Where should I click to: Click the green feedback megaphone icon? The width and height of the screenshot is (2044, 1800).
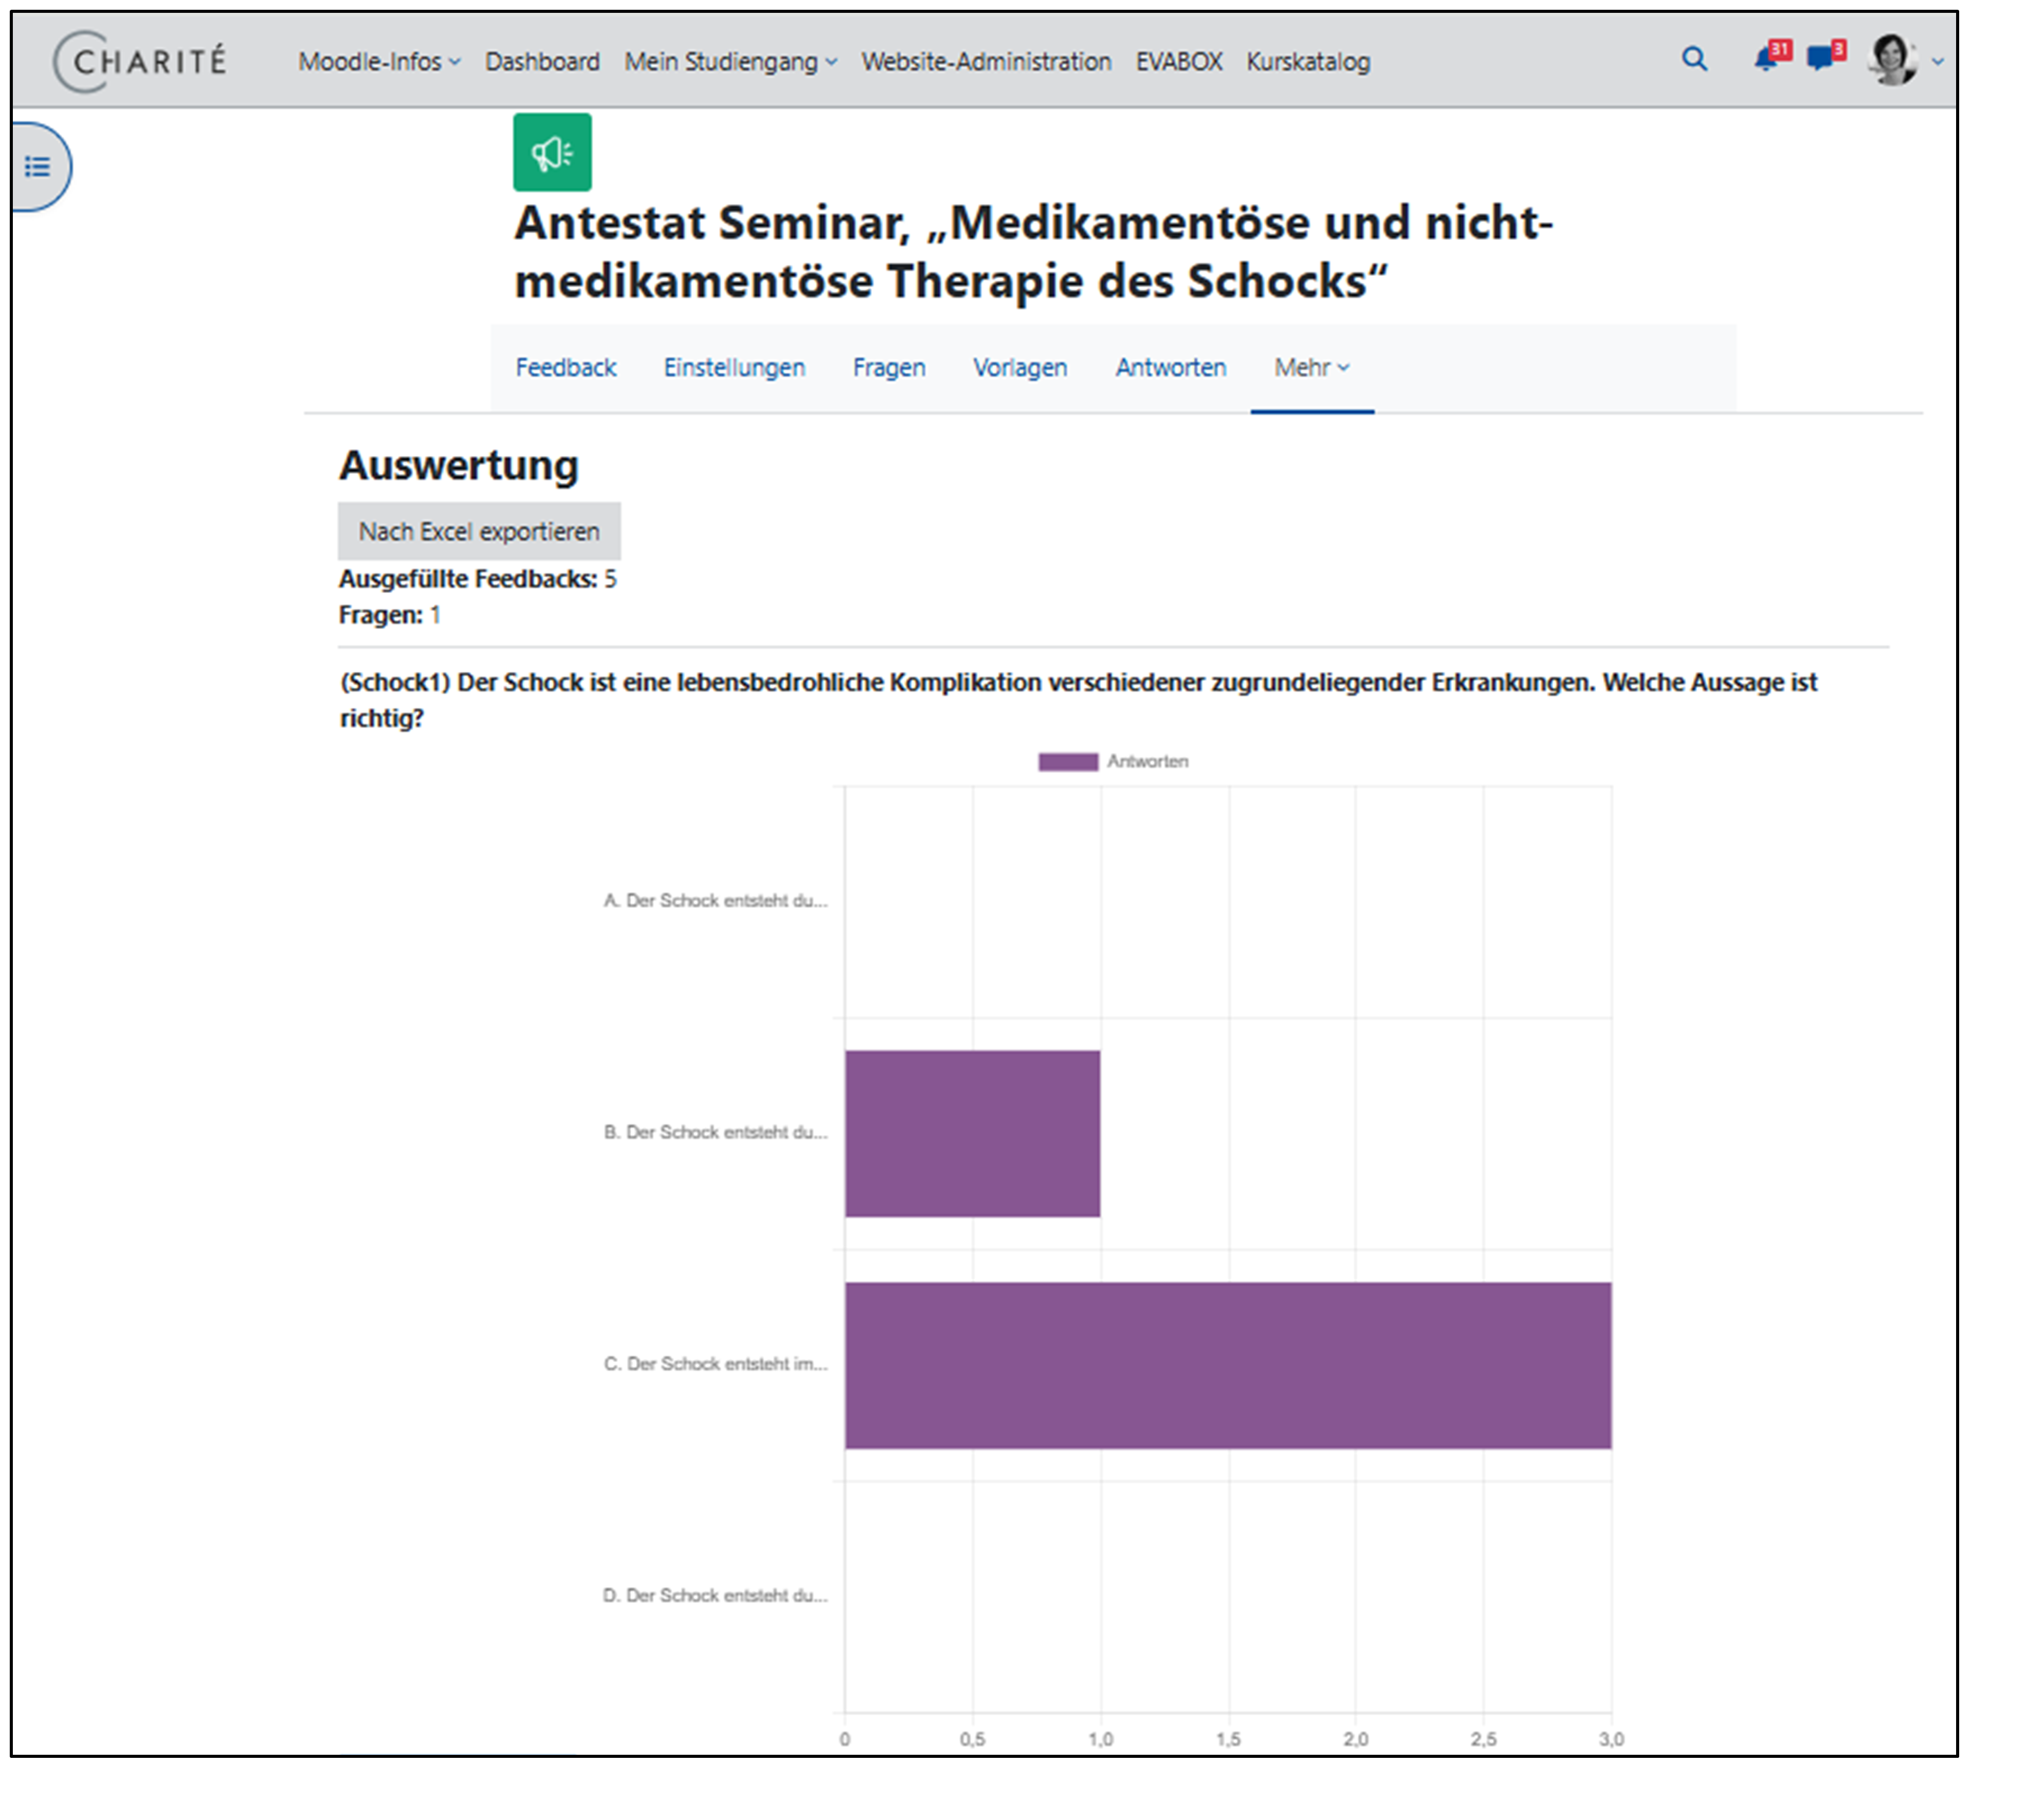(x=552, y=153)
